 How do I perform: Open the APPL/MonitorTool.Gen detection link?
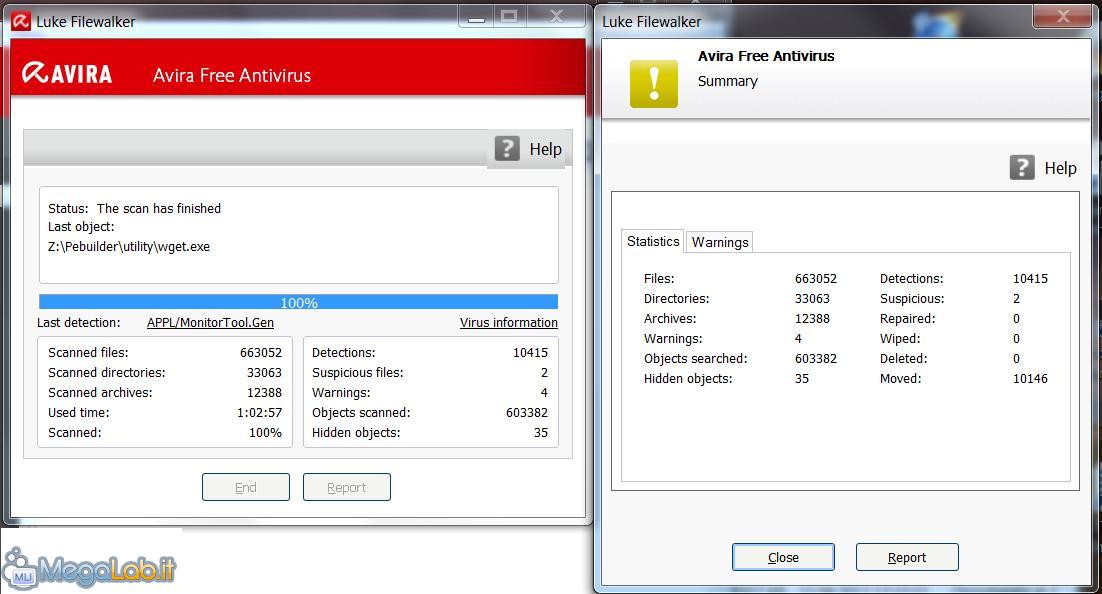click(x=210, y=323)
